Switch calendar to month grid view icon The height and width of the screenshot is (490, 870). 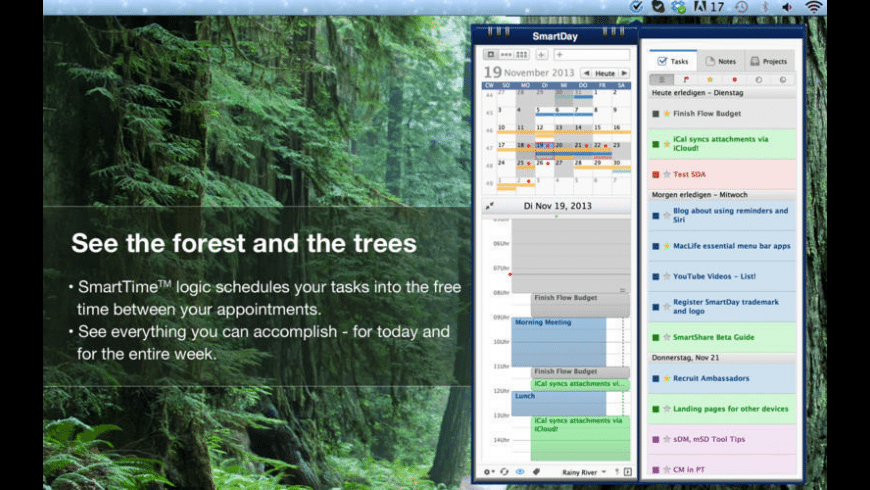click(x=522, y=54)
